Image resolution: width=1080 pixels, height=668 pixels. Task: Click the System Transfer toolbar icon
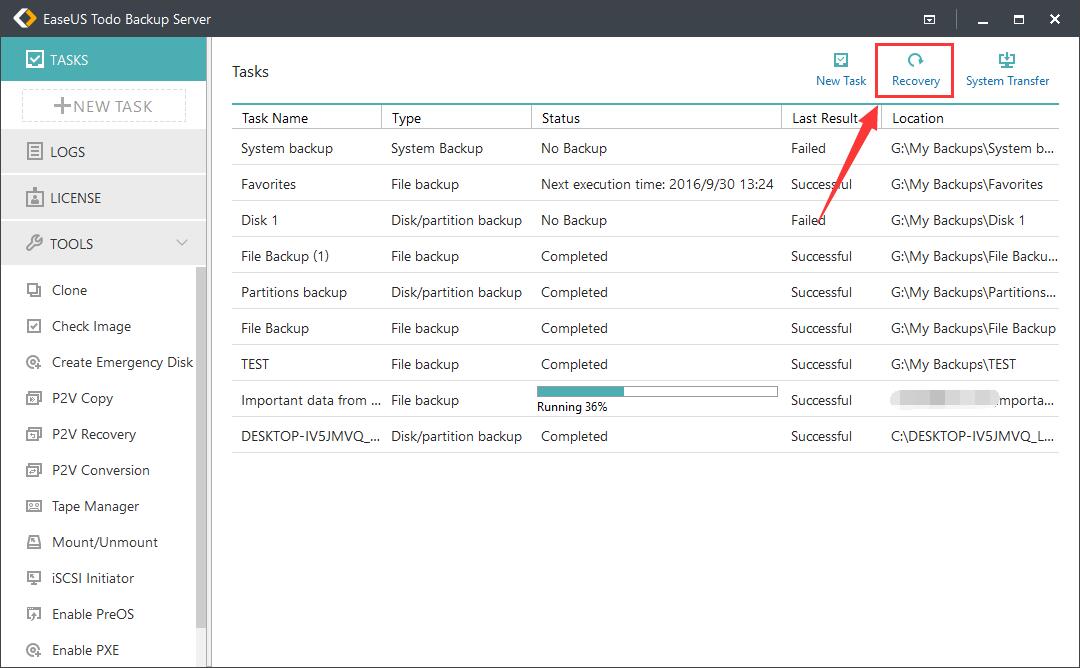[x=1007, y=60]
